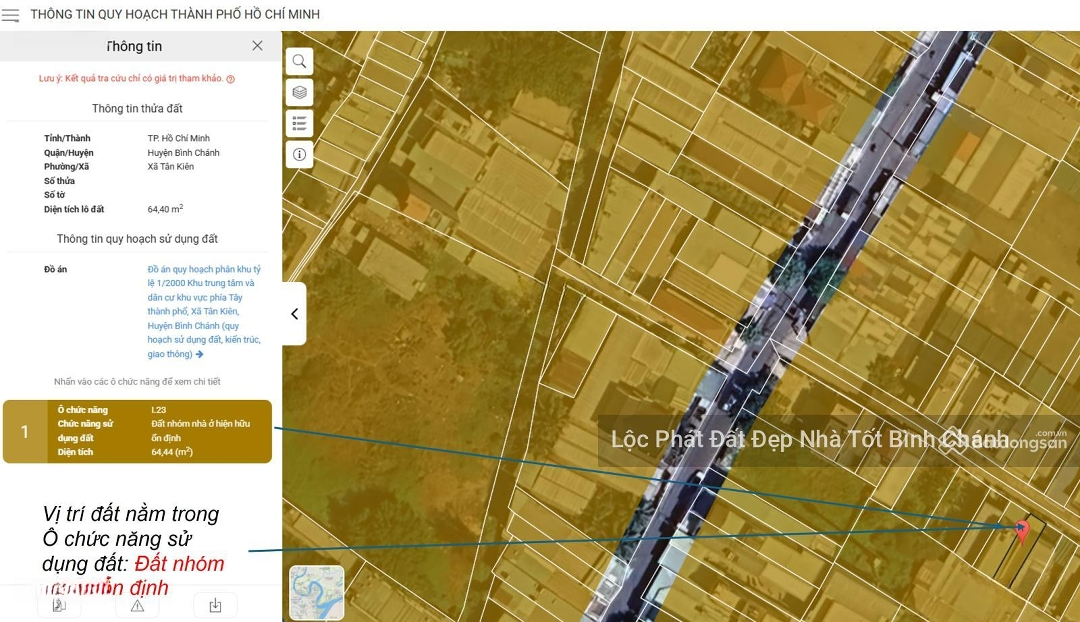Click the red location pin on map
The height and width of the screenshot is (622, 1080).
[1021, 529]
